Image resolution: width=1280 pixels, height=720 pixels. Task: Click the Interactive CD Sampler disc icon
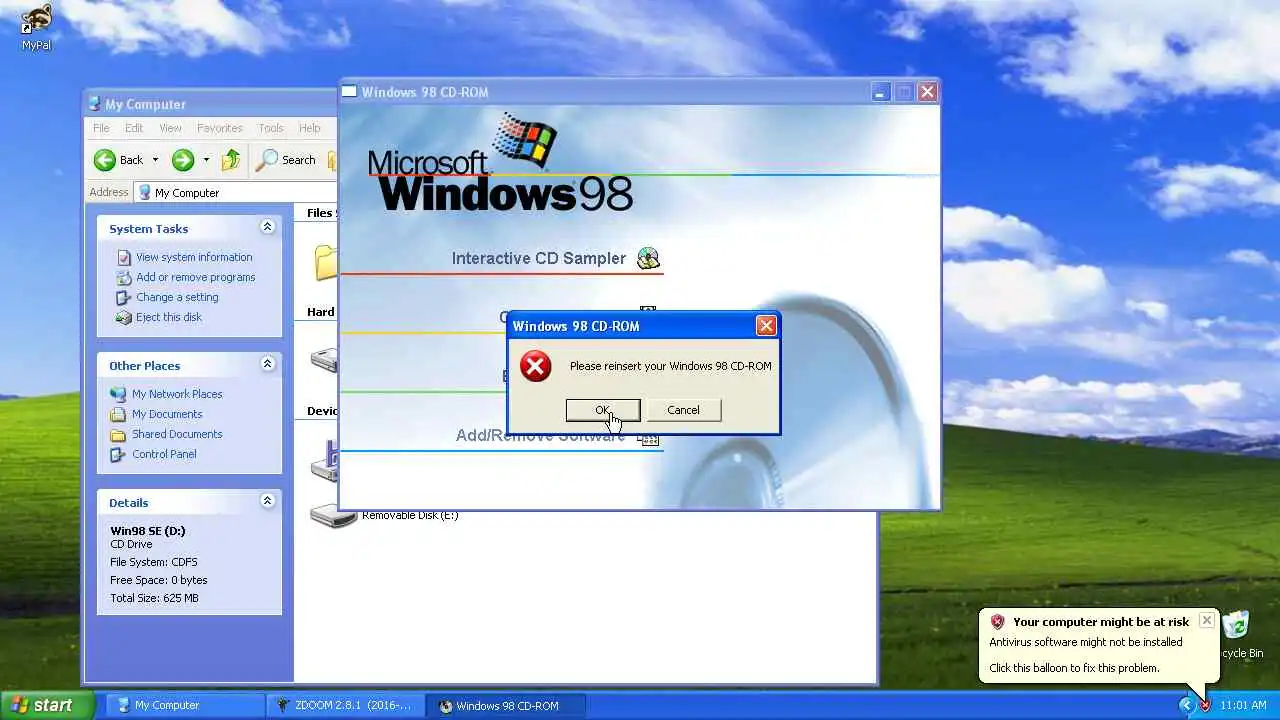tap(648, 258)
